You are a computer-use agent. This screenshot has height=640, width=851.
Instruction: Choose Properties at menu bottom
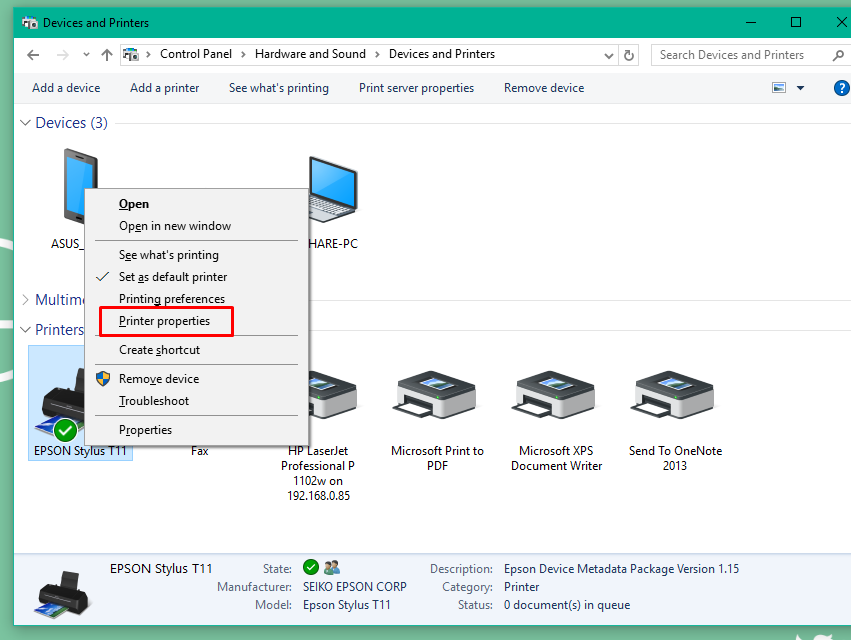coord(145,430)
